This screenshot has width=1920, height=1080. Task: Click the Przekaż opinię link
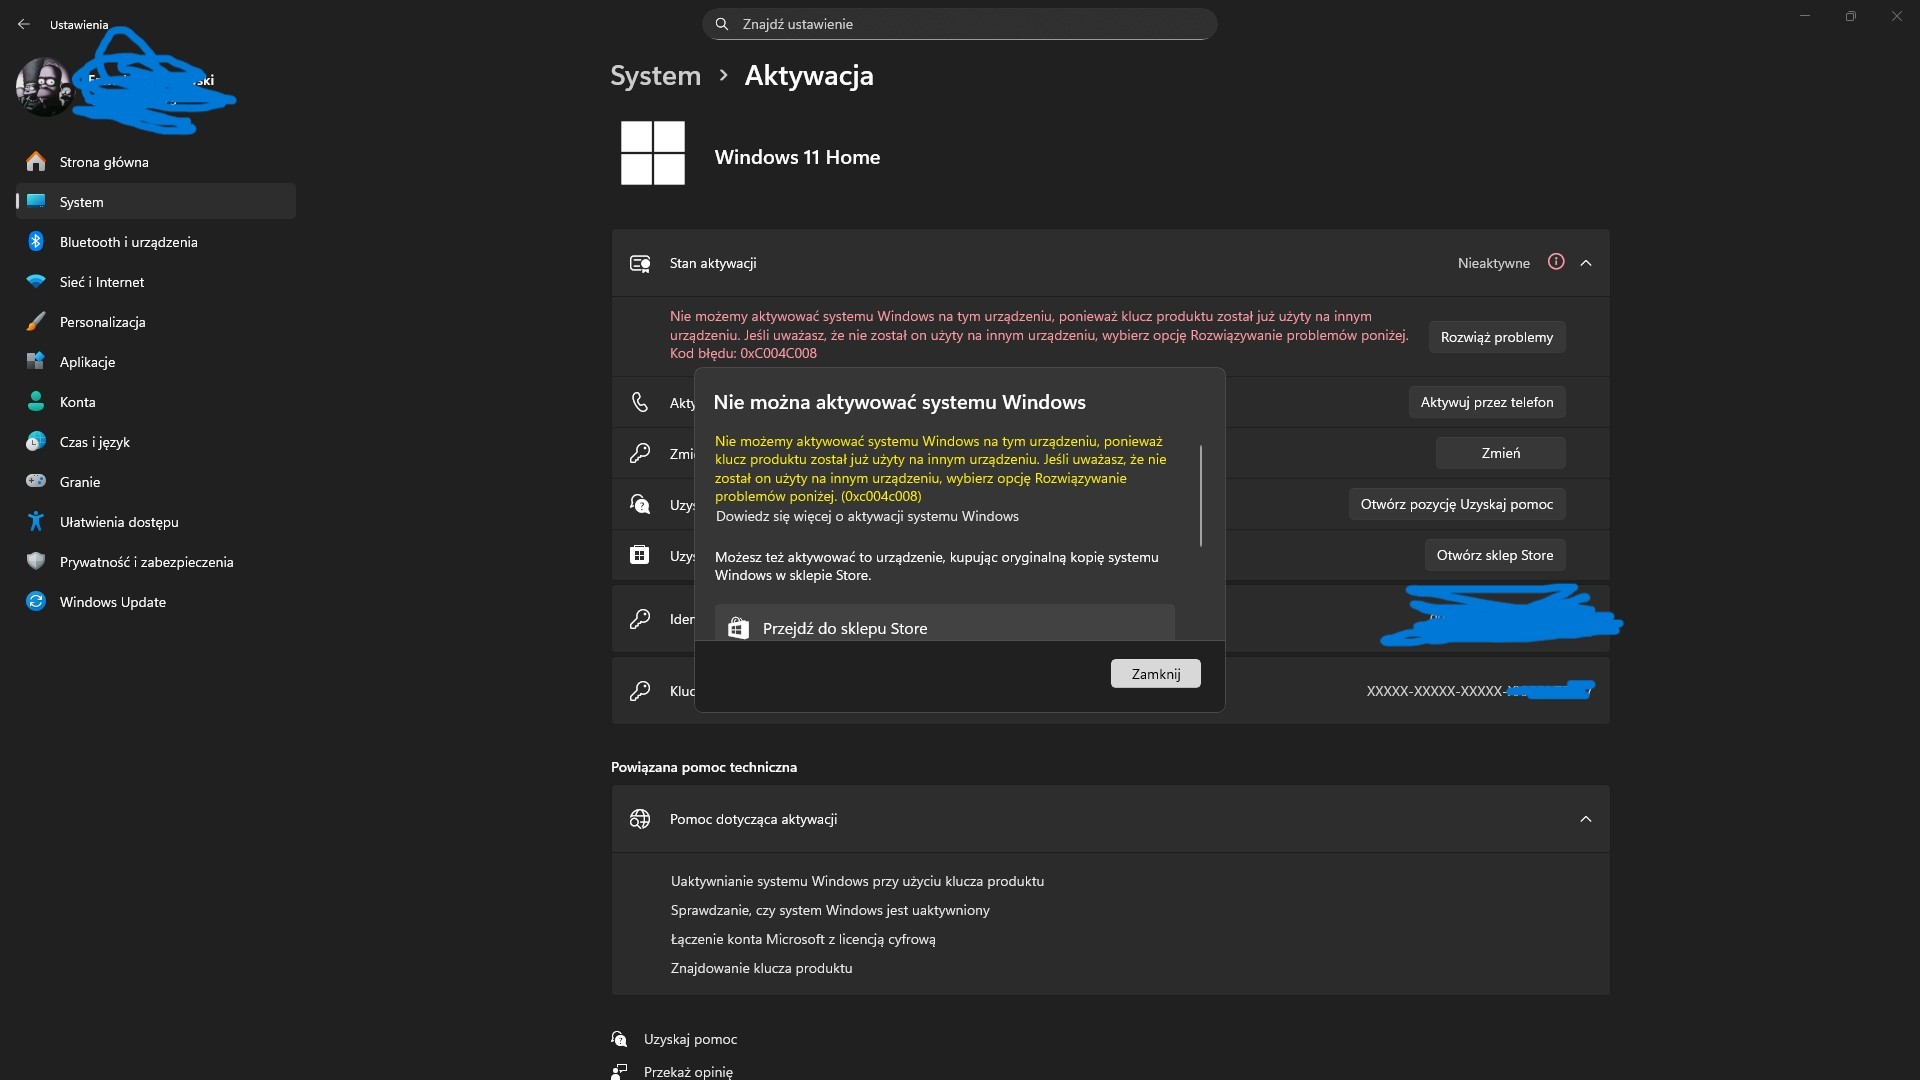[x=688, y=1072]
